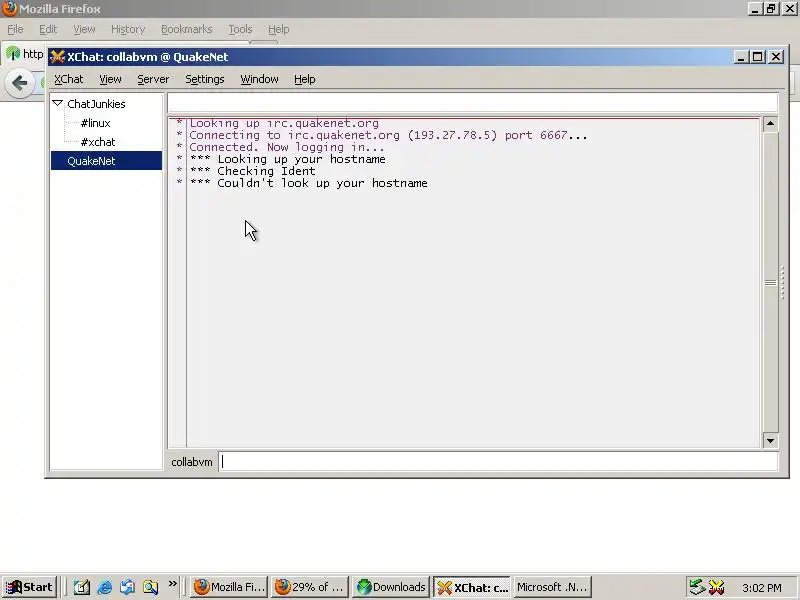Click the 'Connected. Now logging in...' line
This screenshot has height=600, width=800.
click(287, 147)
